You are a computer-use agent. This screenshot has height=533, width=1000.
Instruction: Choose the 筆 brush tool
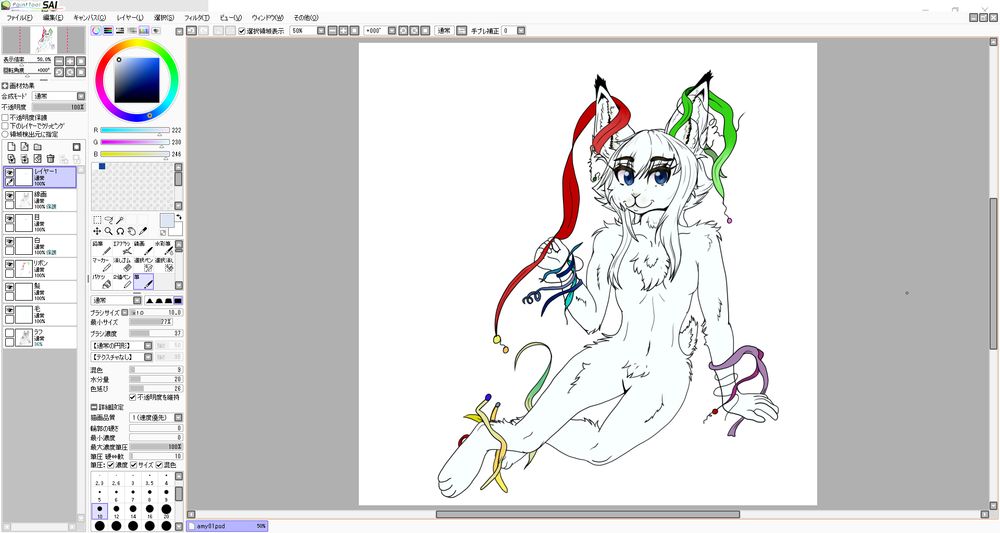pyautogui.click(x=143, y=281)
